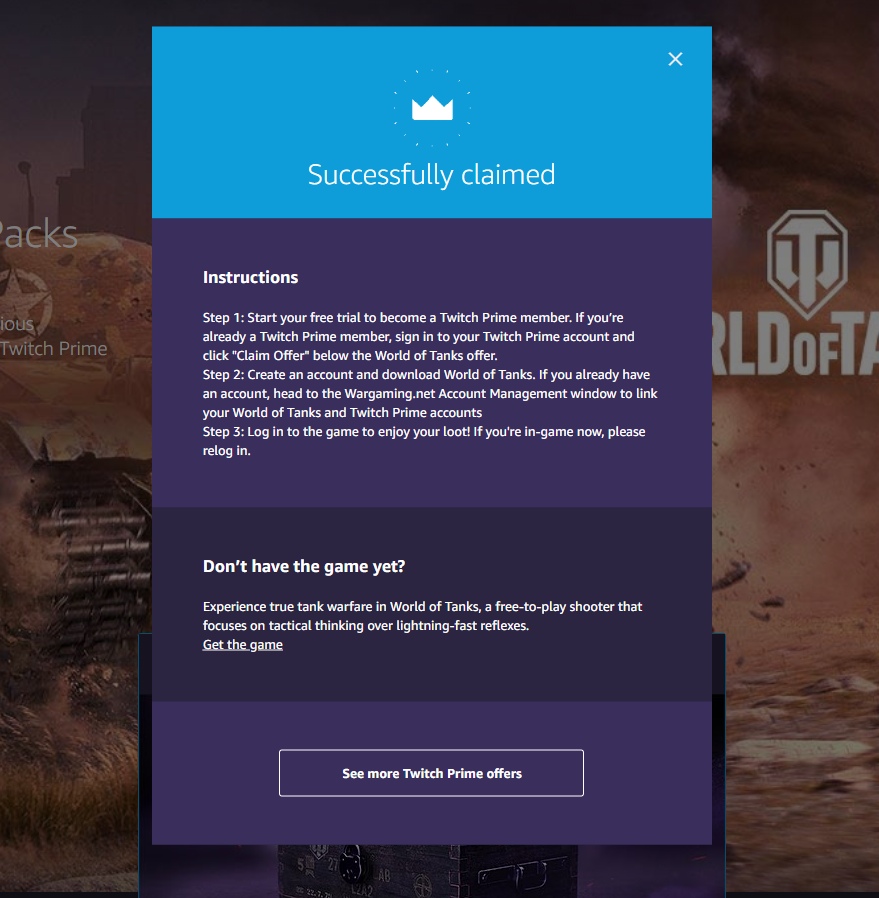Click the World of Tanks wordmark text

(795, 345)
